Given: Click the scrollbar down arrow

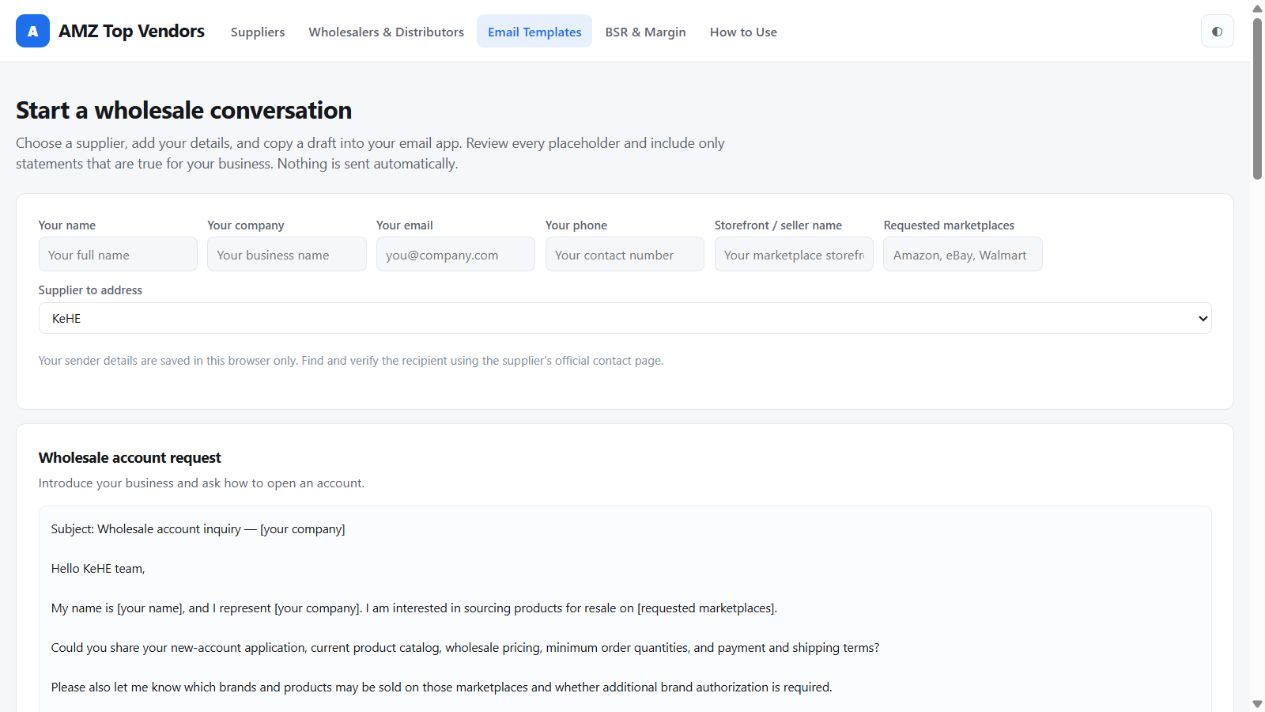Looking at the screenshot, I should [x=1257, y=704].
